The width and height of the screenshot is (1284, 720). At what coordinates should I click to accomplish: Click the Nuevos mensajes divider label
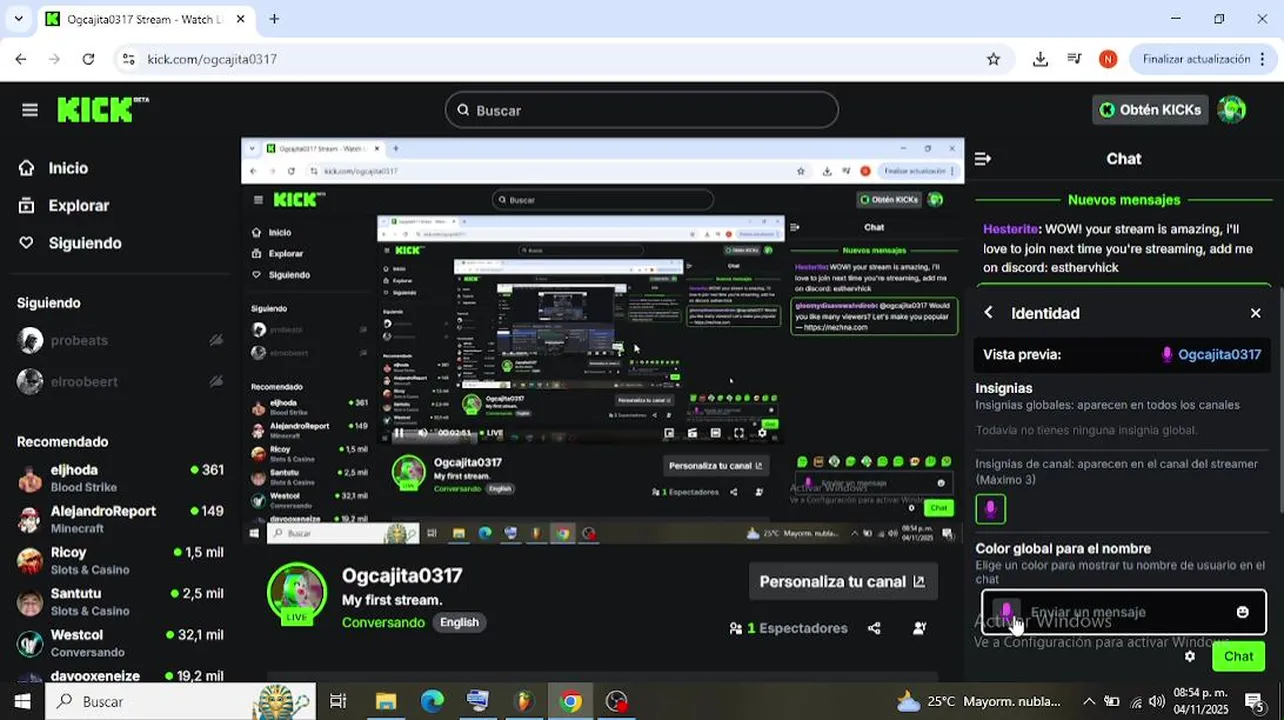[x=1124, y=200]
